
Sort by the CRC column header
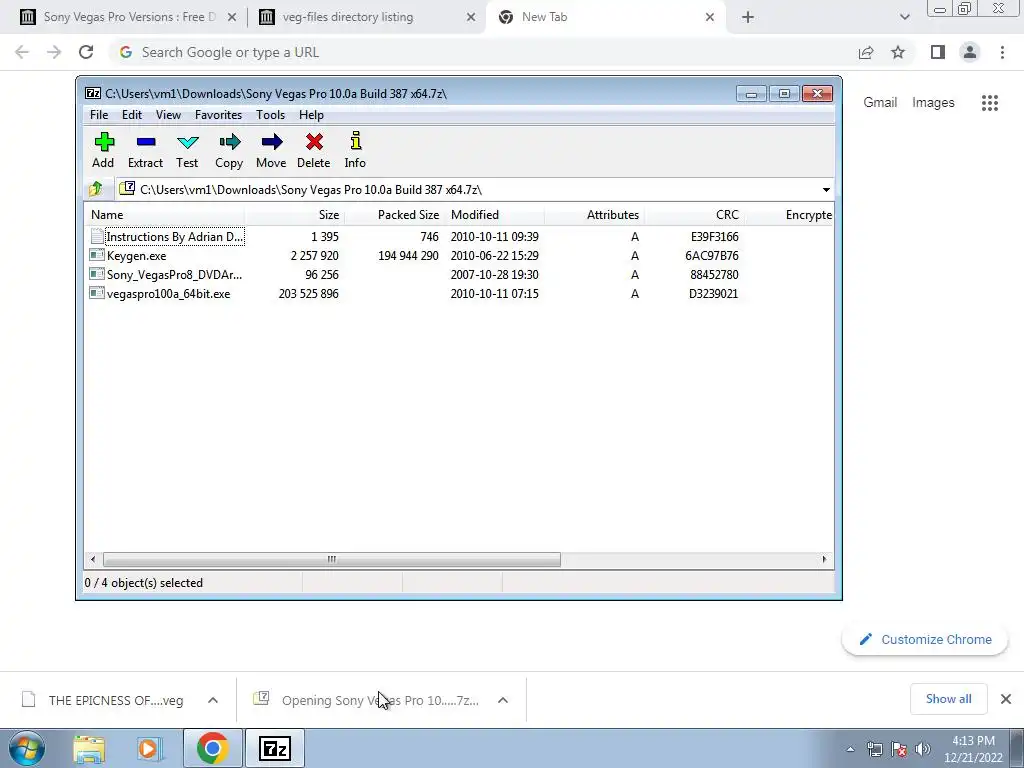(694, 215)
